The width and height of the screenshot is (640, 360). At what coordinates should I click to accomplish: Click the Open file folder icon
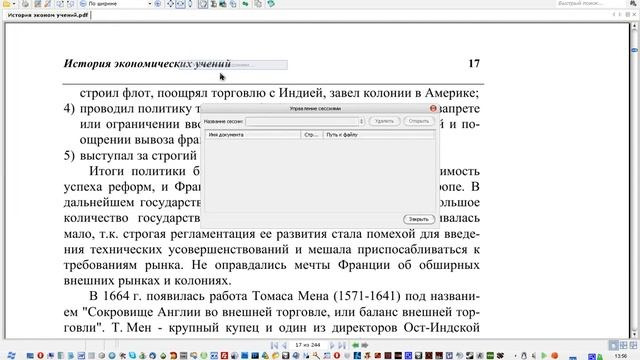point(6,4)
